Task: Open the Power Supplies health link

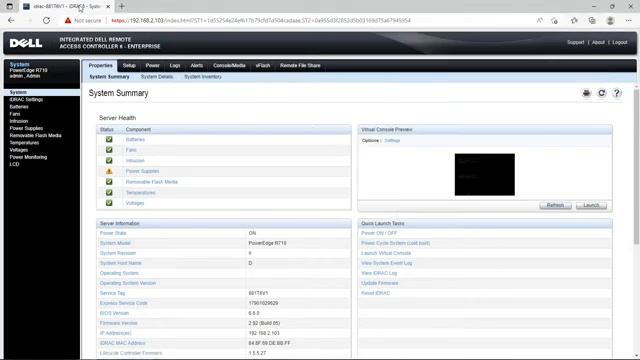Action: pyautogui.click(x=142, y=171)
